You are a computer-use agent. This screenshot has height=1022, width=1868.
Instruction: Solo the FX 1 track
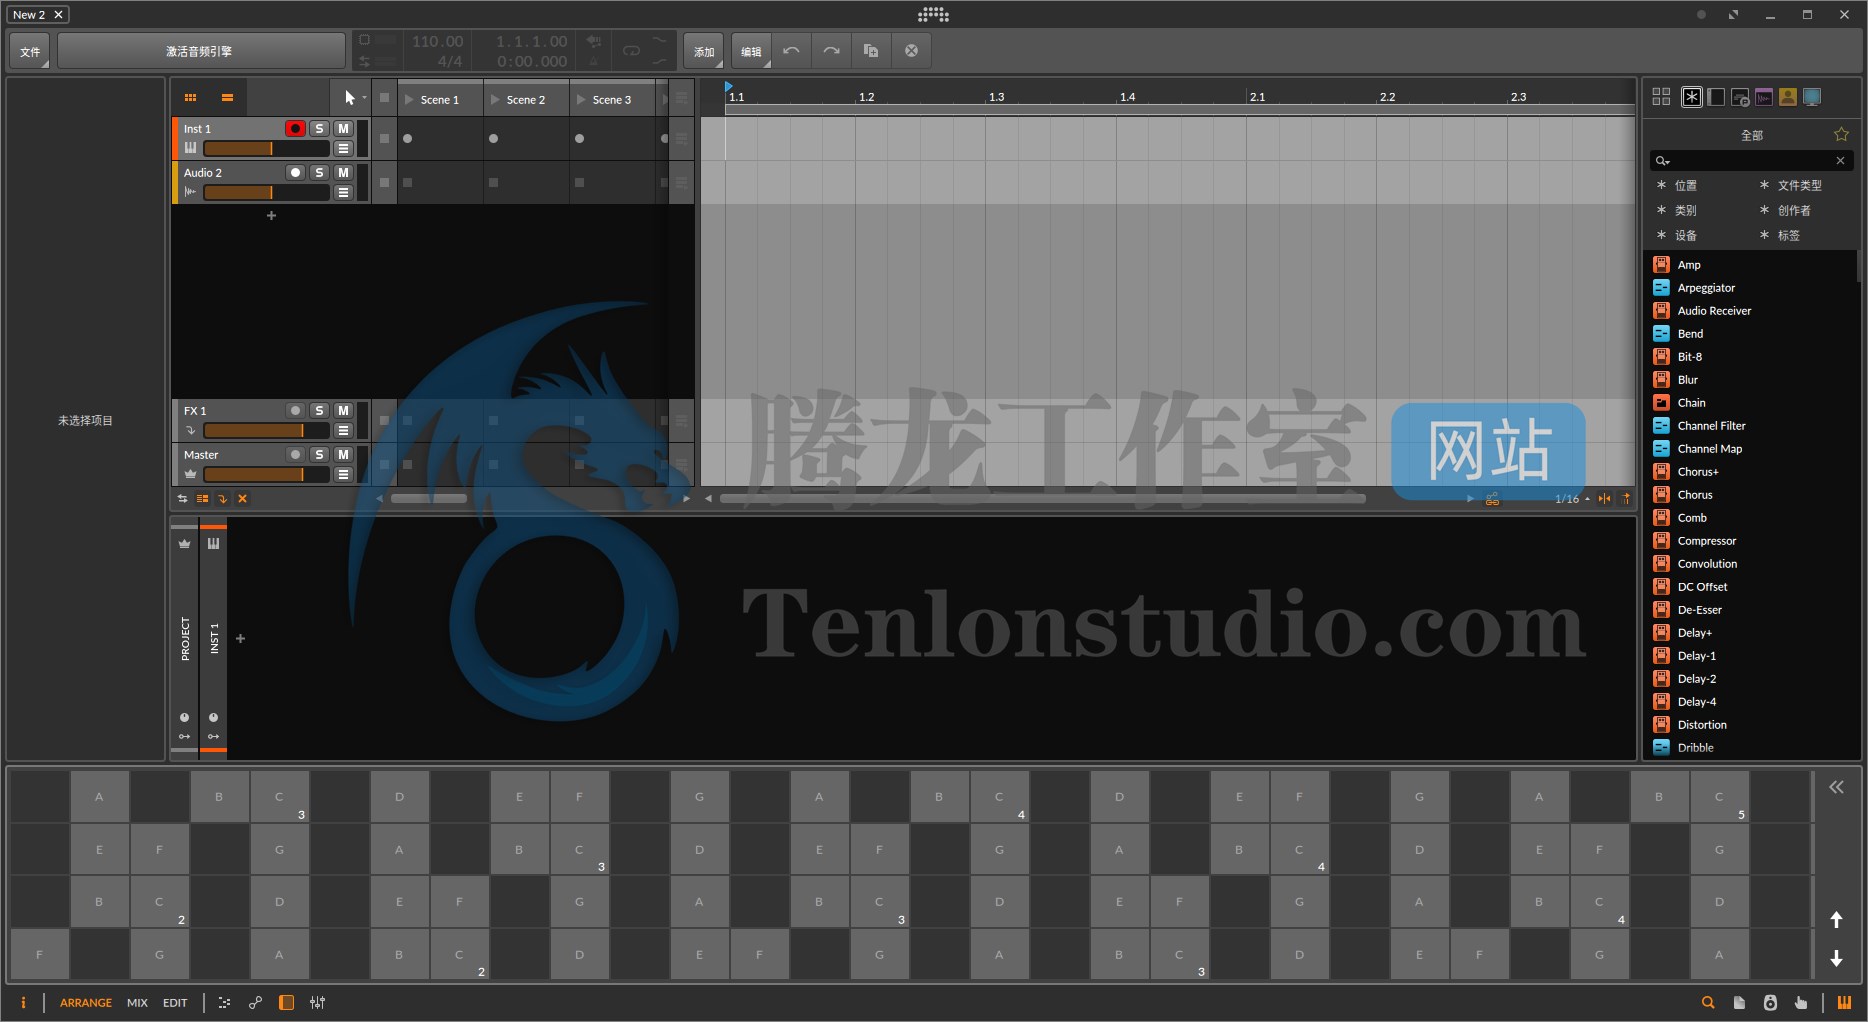pos(319,411)
